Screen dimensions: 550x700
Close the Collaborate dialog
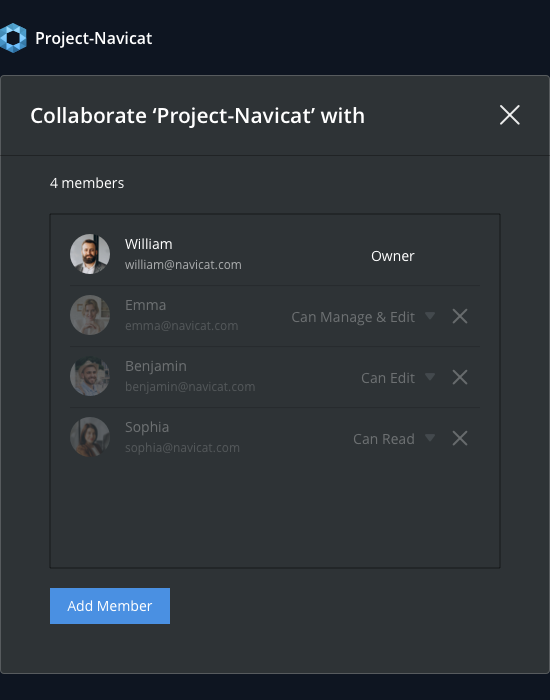tap(510, 115)
